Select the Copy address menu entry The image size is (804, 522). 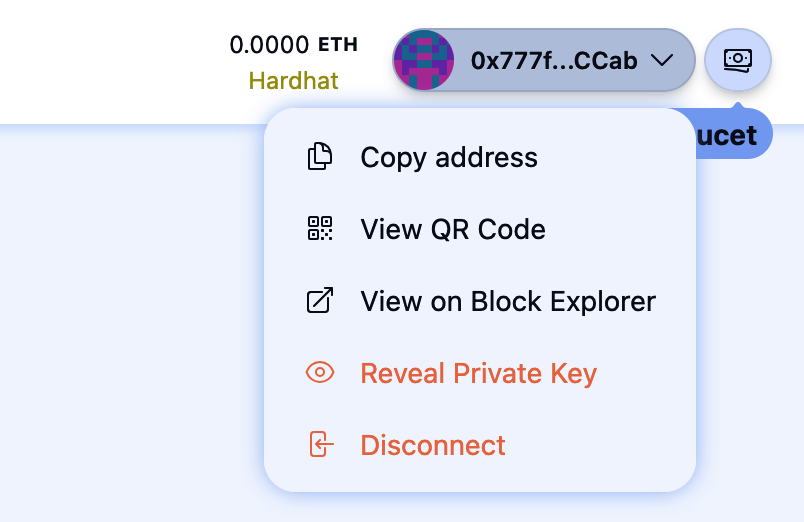point(449,157)
